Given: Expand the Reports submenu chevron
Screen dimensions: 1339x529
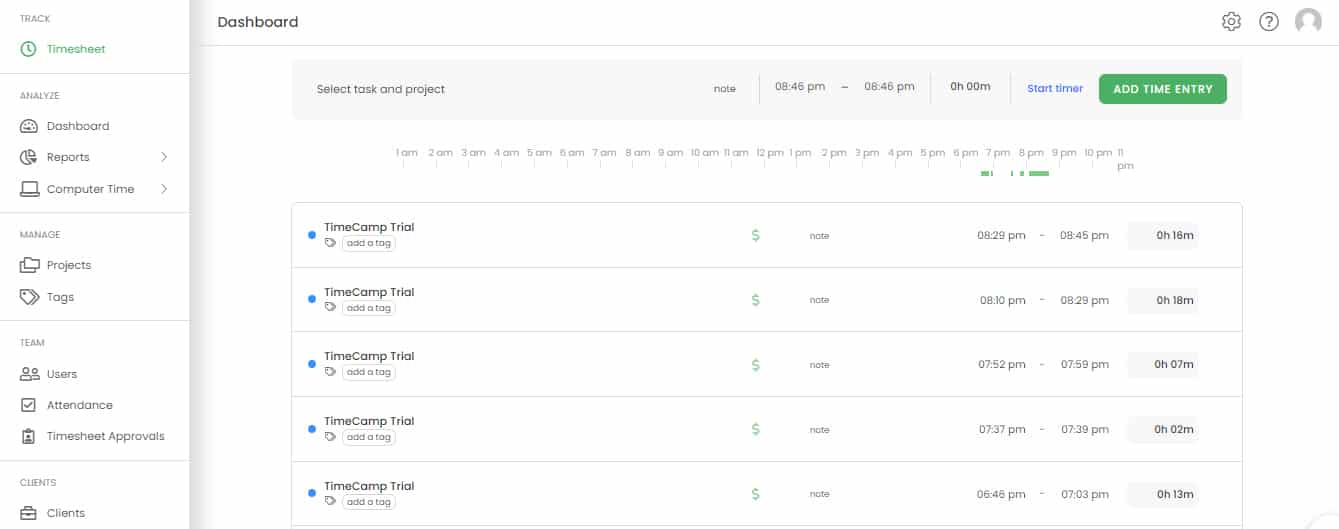Looking at the screenshot, I should (164, 157).
